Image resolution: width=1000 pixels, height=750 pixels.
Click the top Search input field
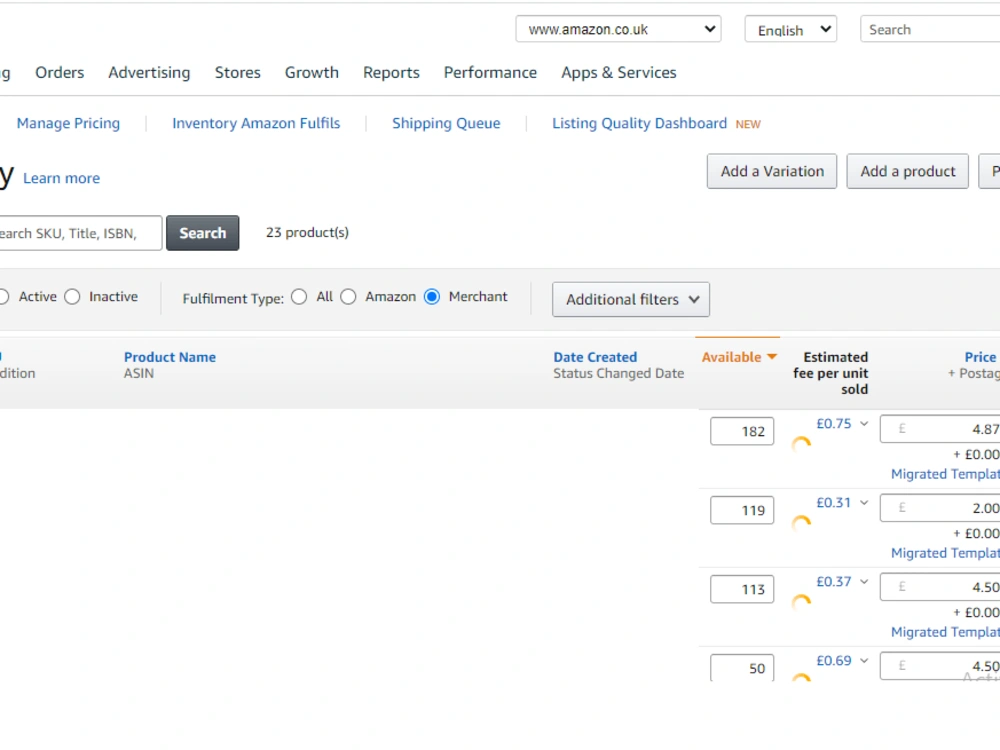coord(930,29)
